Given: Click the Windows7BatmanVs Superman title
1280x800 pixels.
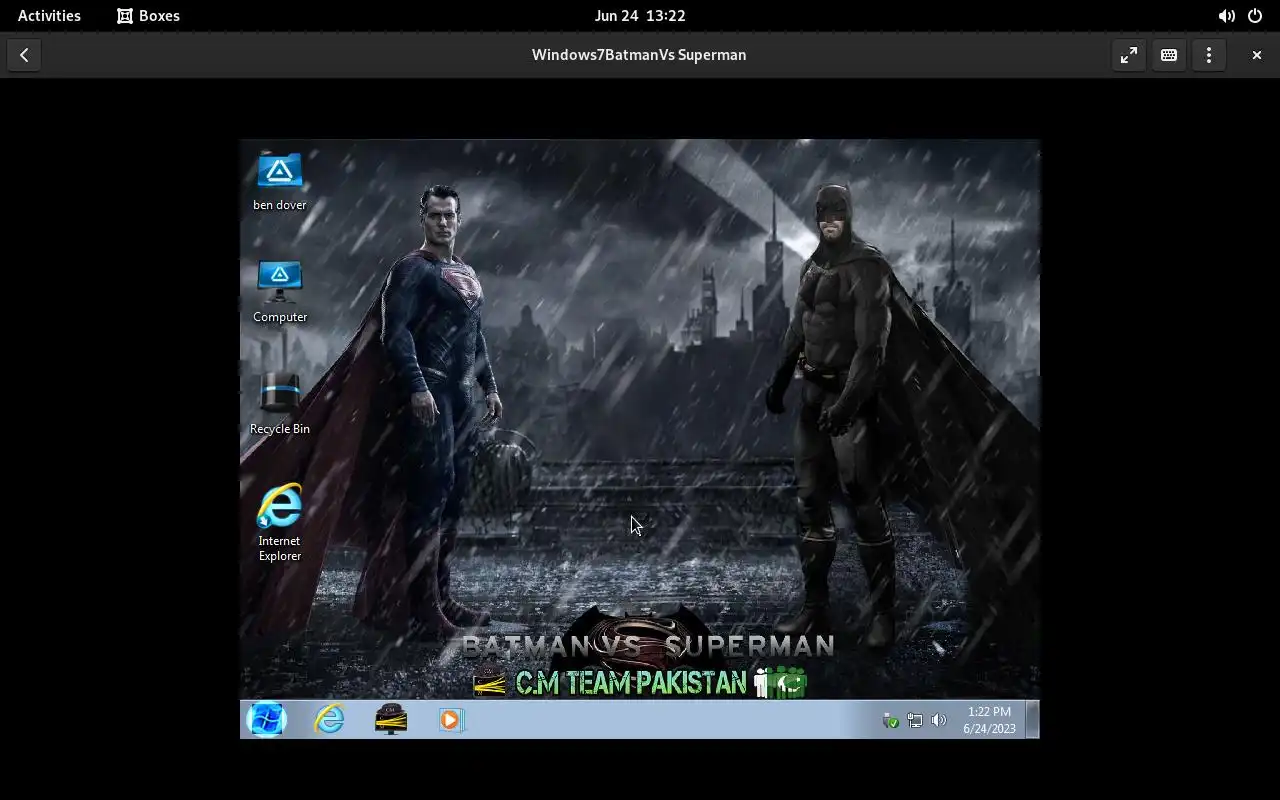Looking at the screenshot, I should (639, 55).
